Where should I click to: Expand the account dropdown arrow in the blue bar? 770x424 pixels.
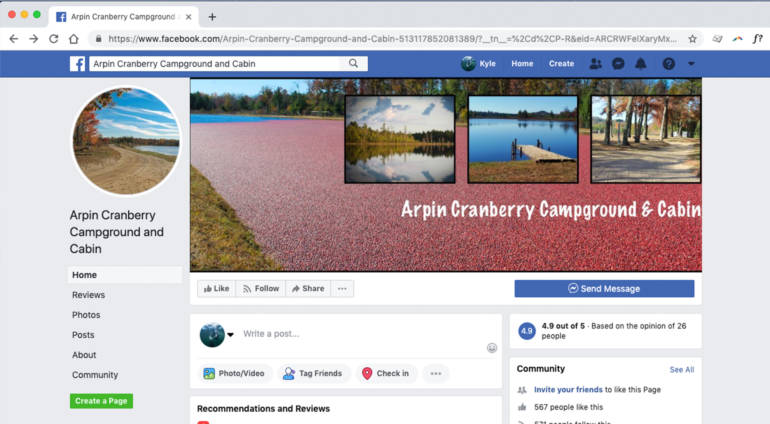691,63
